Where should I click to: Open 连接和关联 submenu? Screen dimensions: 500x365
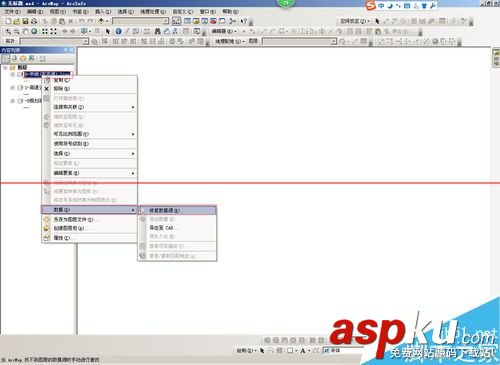(89, 107)
